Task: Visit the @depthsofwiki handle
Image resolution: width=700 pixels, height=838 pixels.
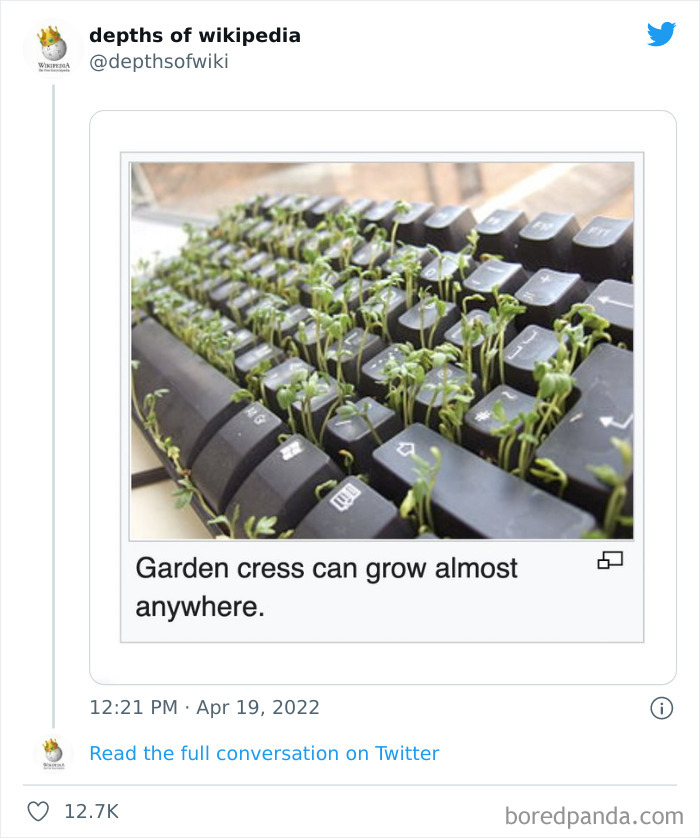Action: point(158,62)
